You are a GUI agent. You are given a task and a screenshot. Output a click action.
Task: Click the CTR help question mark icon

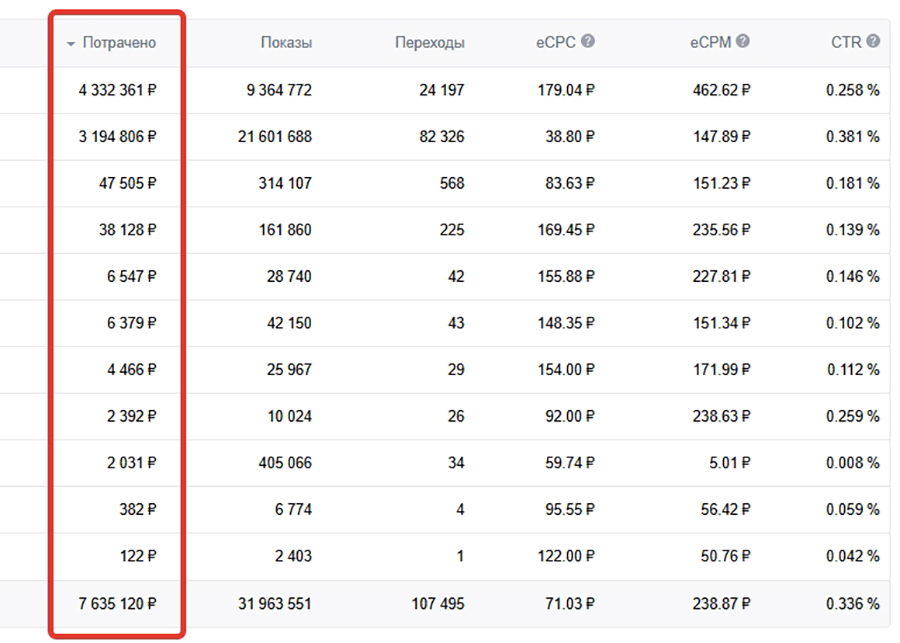[873, 42]
